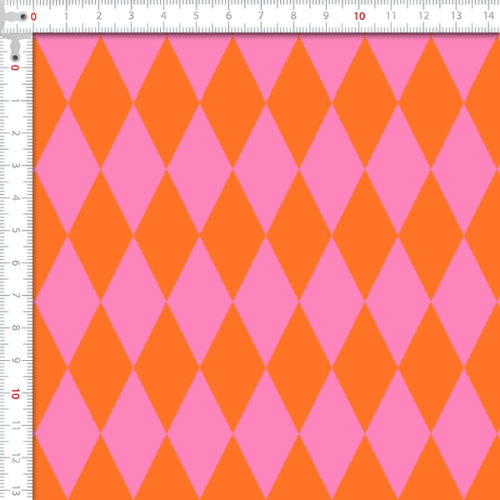Screen dimensions: 500x500
Task: Click the red 0 on the horizontal ruler
Action: pyautogui.click(x=33, y=17)
